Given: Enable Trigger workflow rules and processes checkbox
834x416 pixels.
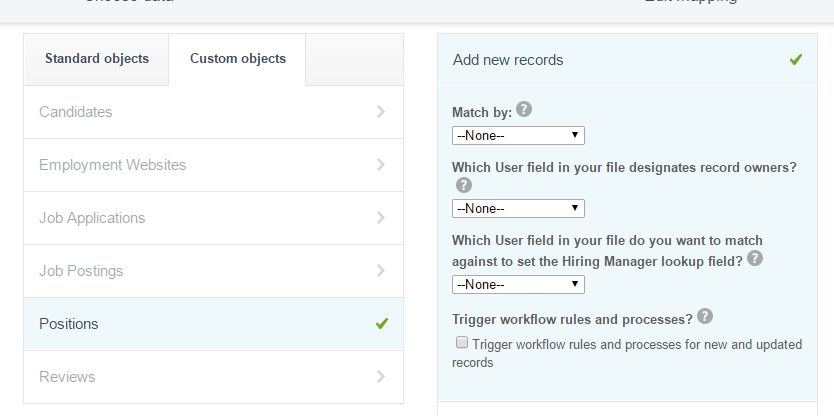Looking at the screenshot, I should tap(462, 343).
